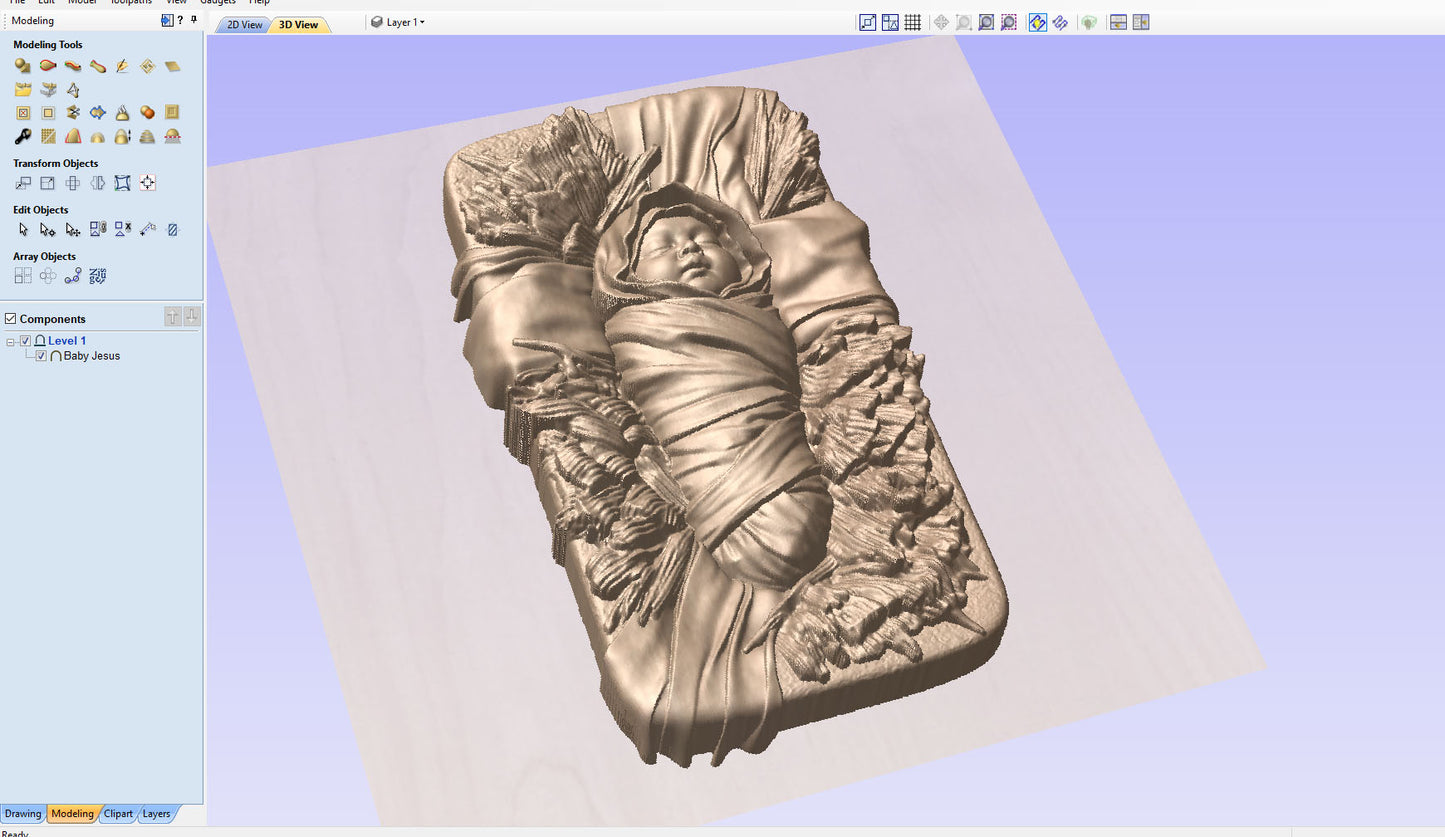
Task: Click the pin icon on Modeling panel
Action: point(193,20)
